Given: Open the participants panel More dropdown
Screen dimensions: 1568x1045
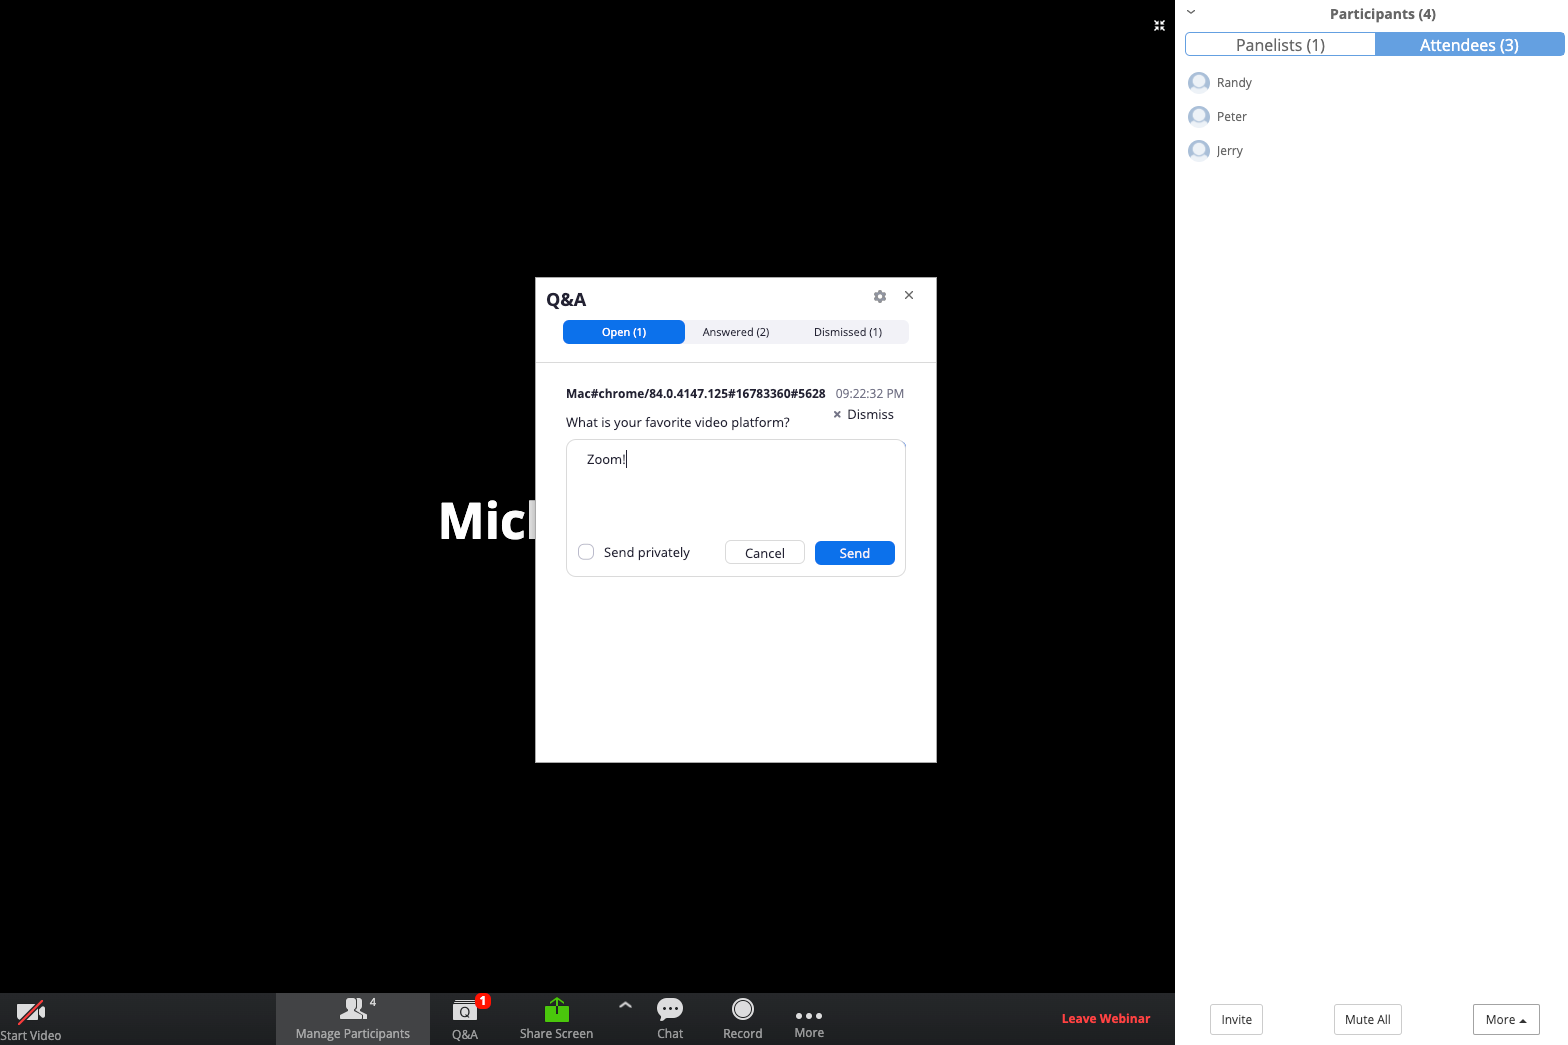Looking at the screenshot, I should coord(1506,1020).
